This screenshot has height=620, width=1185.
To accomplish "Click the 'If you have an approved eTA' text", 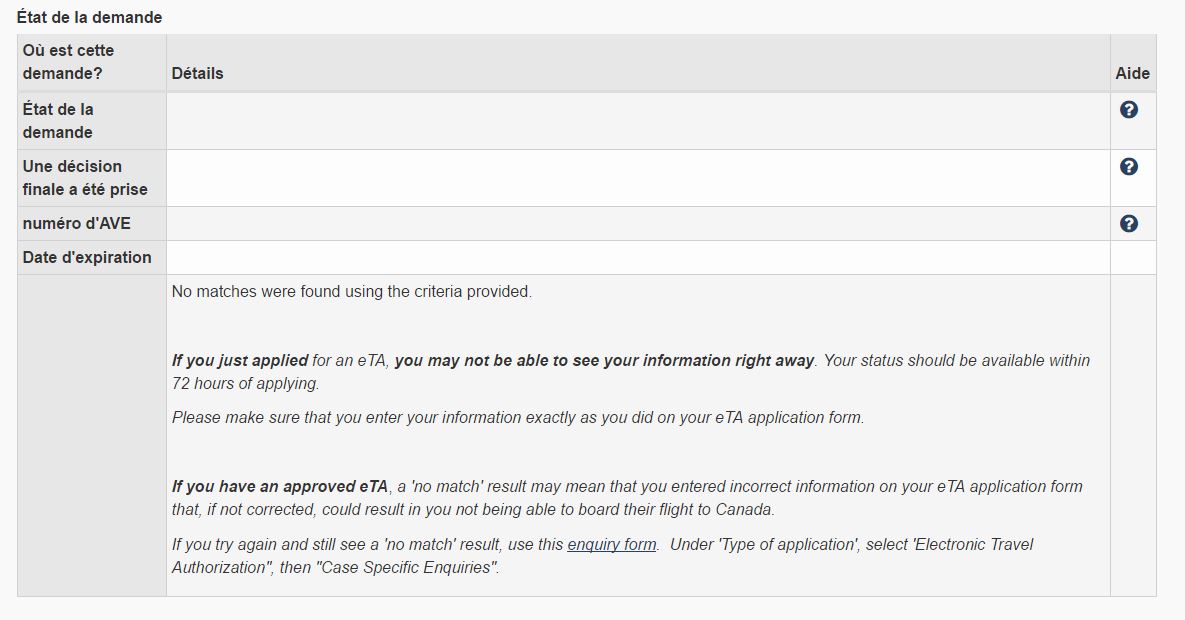I will coord(280,486).
